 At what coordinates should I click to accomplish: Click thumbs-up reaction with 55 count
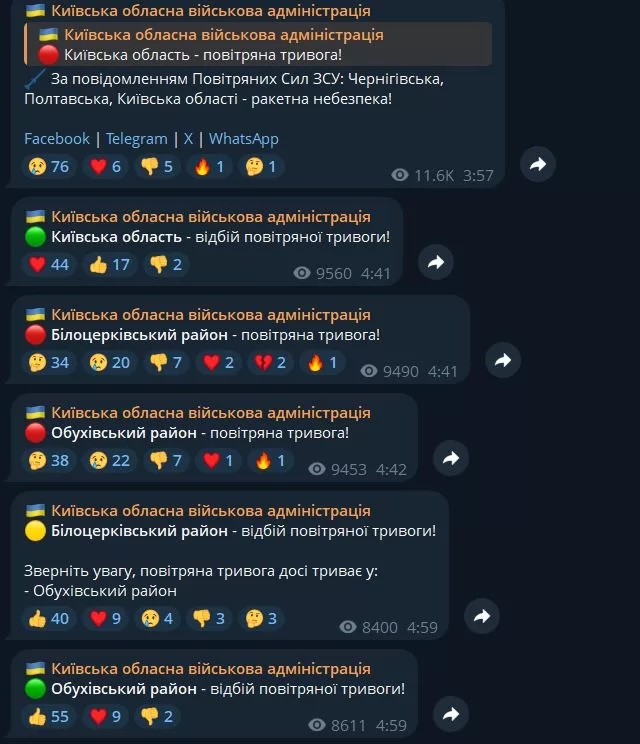49,716
